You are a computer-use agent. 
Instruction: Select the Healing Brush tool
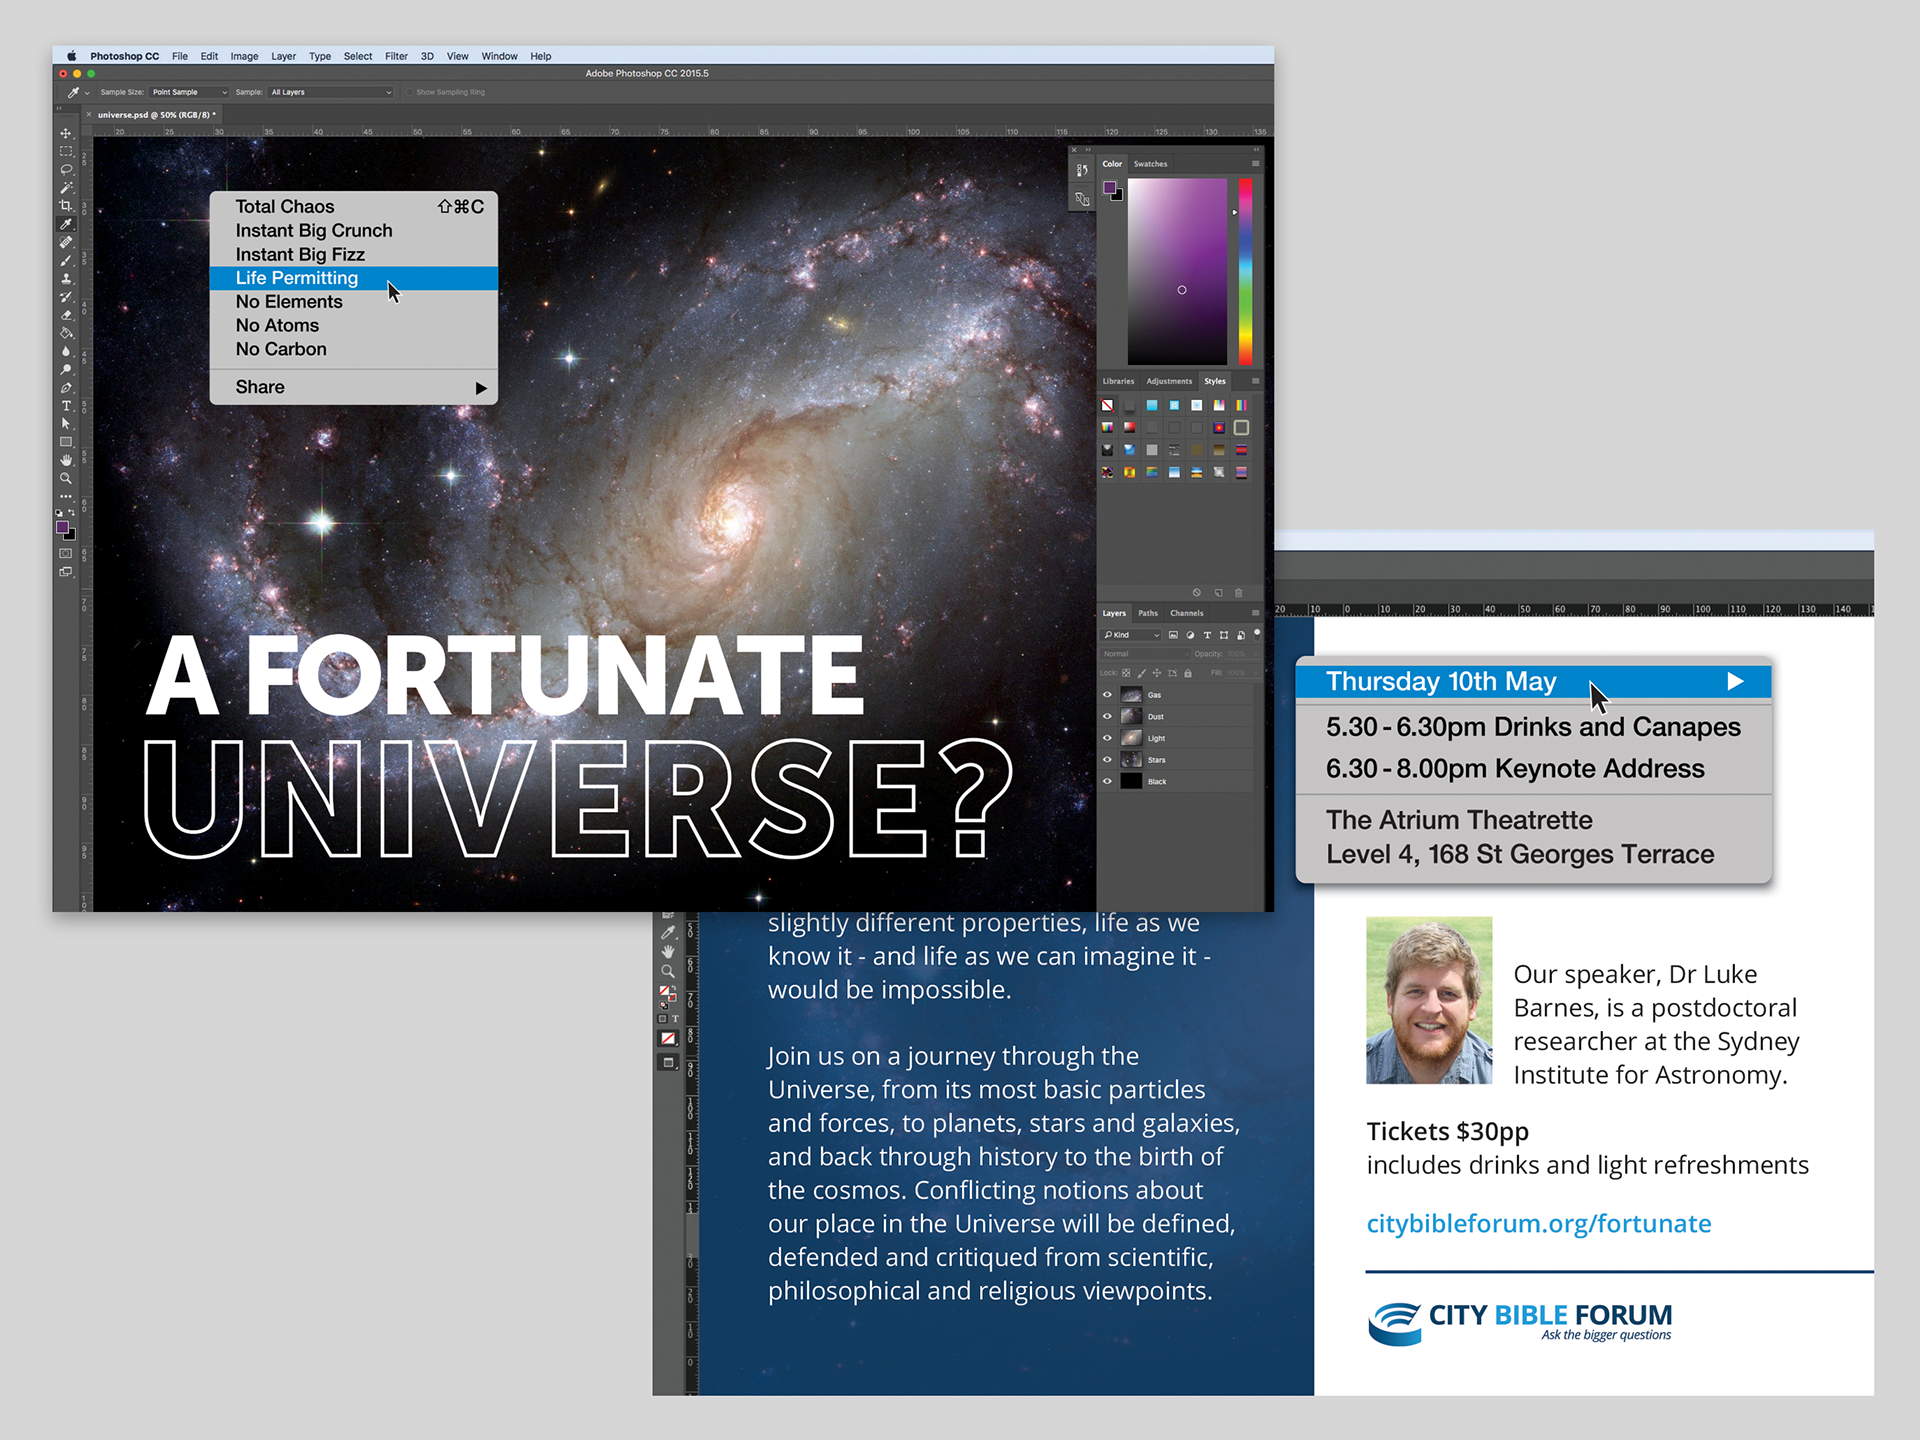pos(66,242)
